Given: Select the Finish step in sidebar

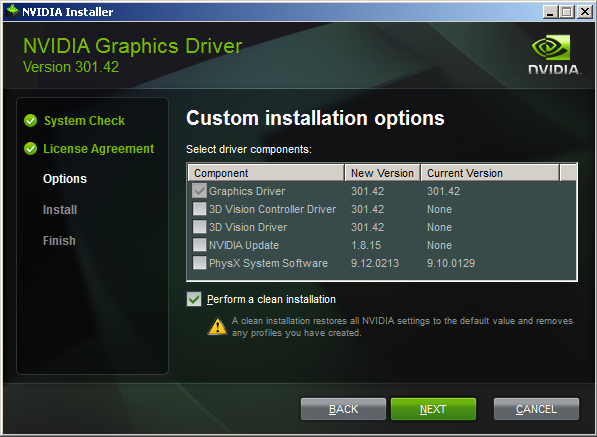Looking at the screenshot, I should [x=59, y=241].
